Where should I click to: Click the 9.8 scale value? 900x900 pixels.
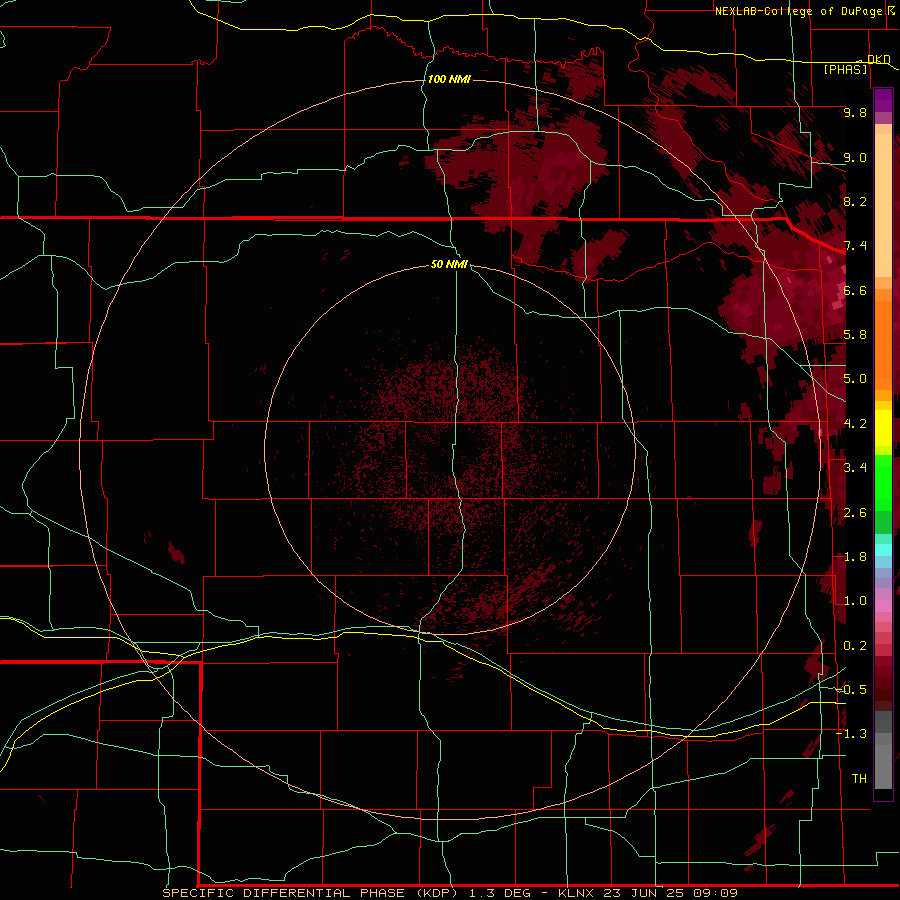[855, 112]
